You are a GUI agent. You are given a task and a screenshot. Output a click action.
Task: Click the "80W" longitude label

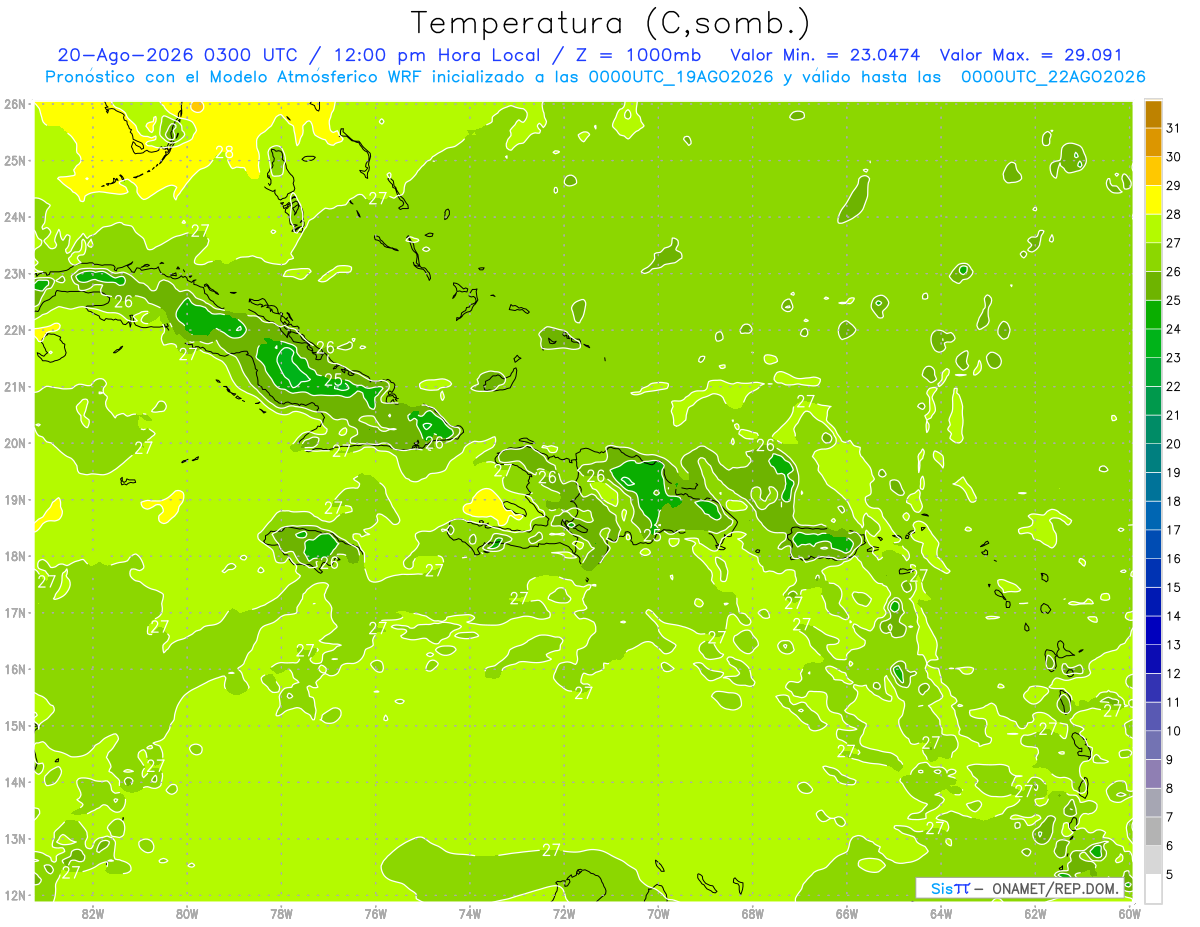point(187,912)
